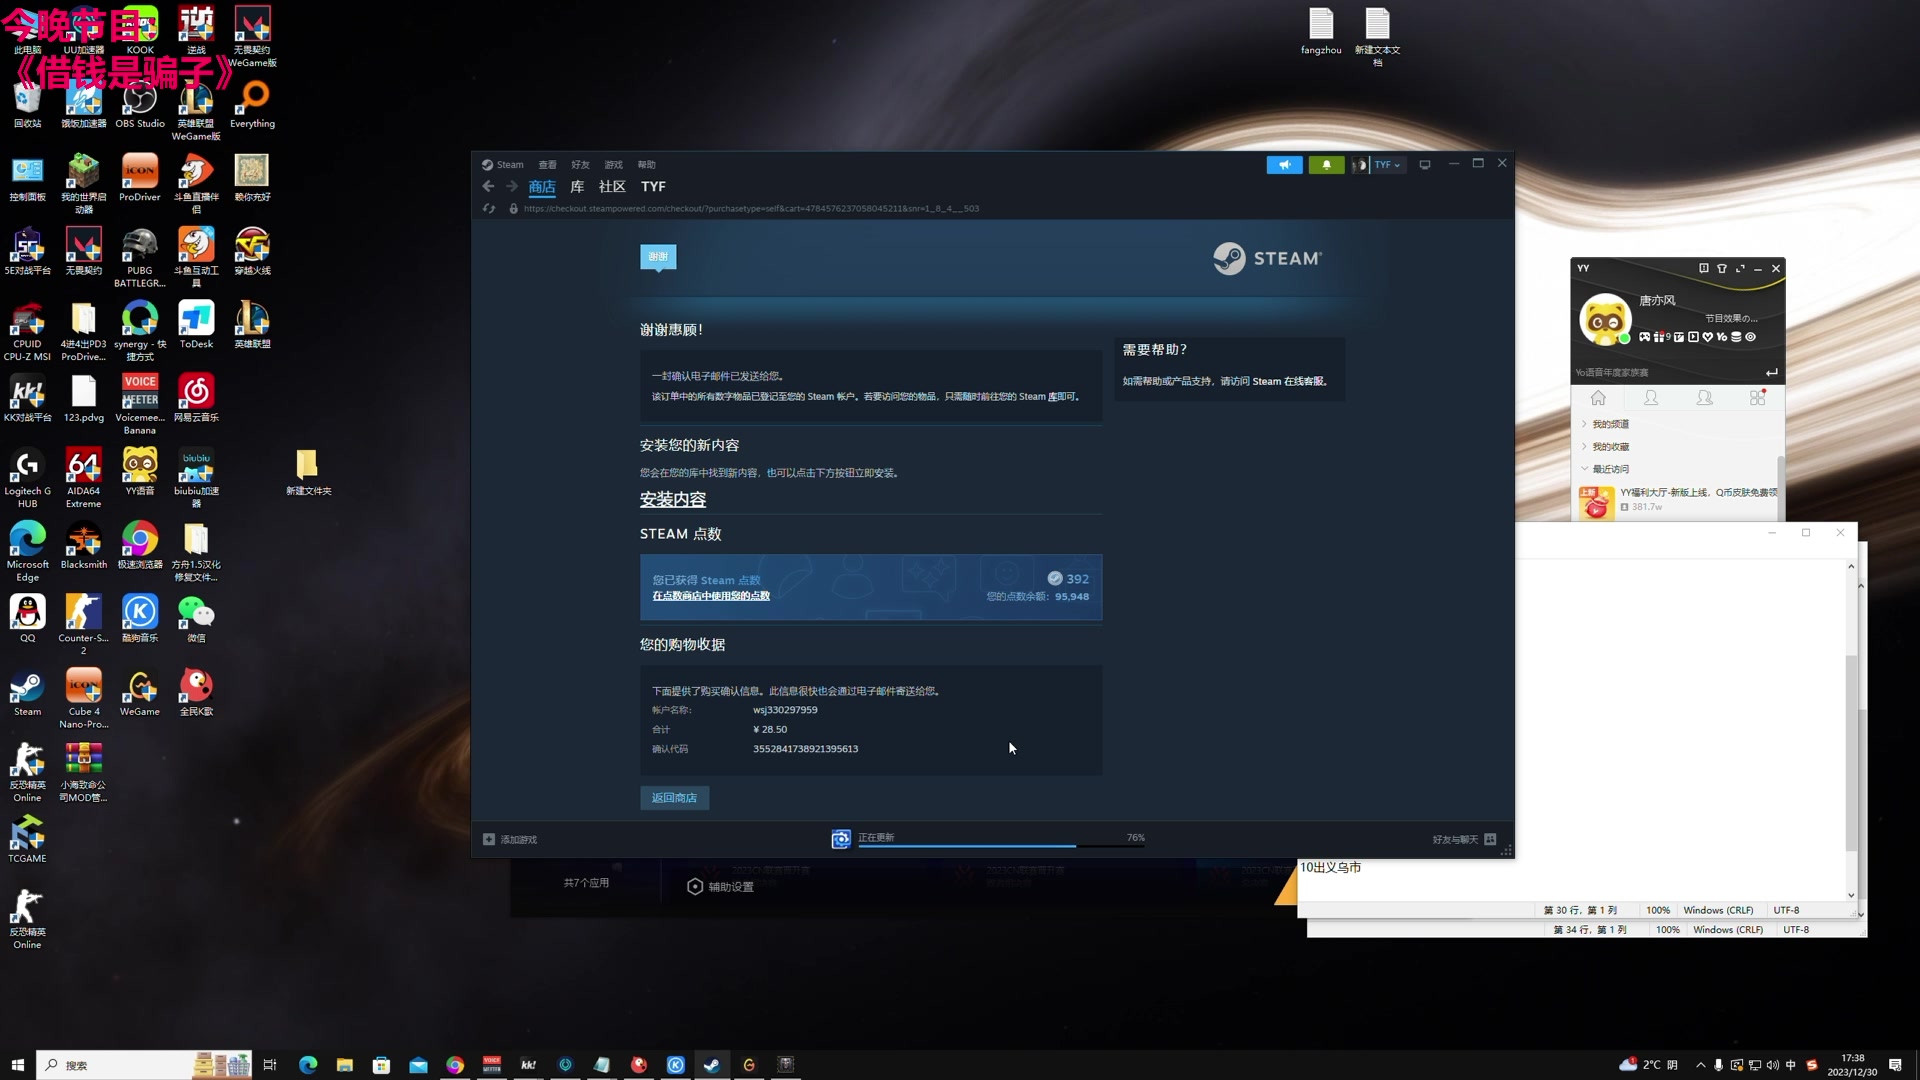Expand 我的频道 in YY
This screenshot has width=1920, height=1080.
click(1610, 424)
